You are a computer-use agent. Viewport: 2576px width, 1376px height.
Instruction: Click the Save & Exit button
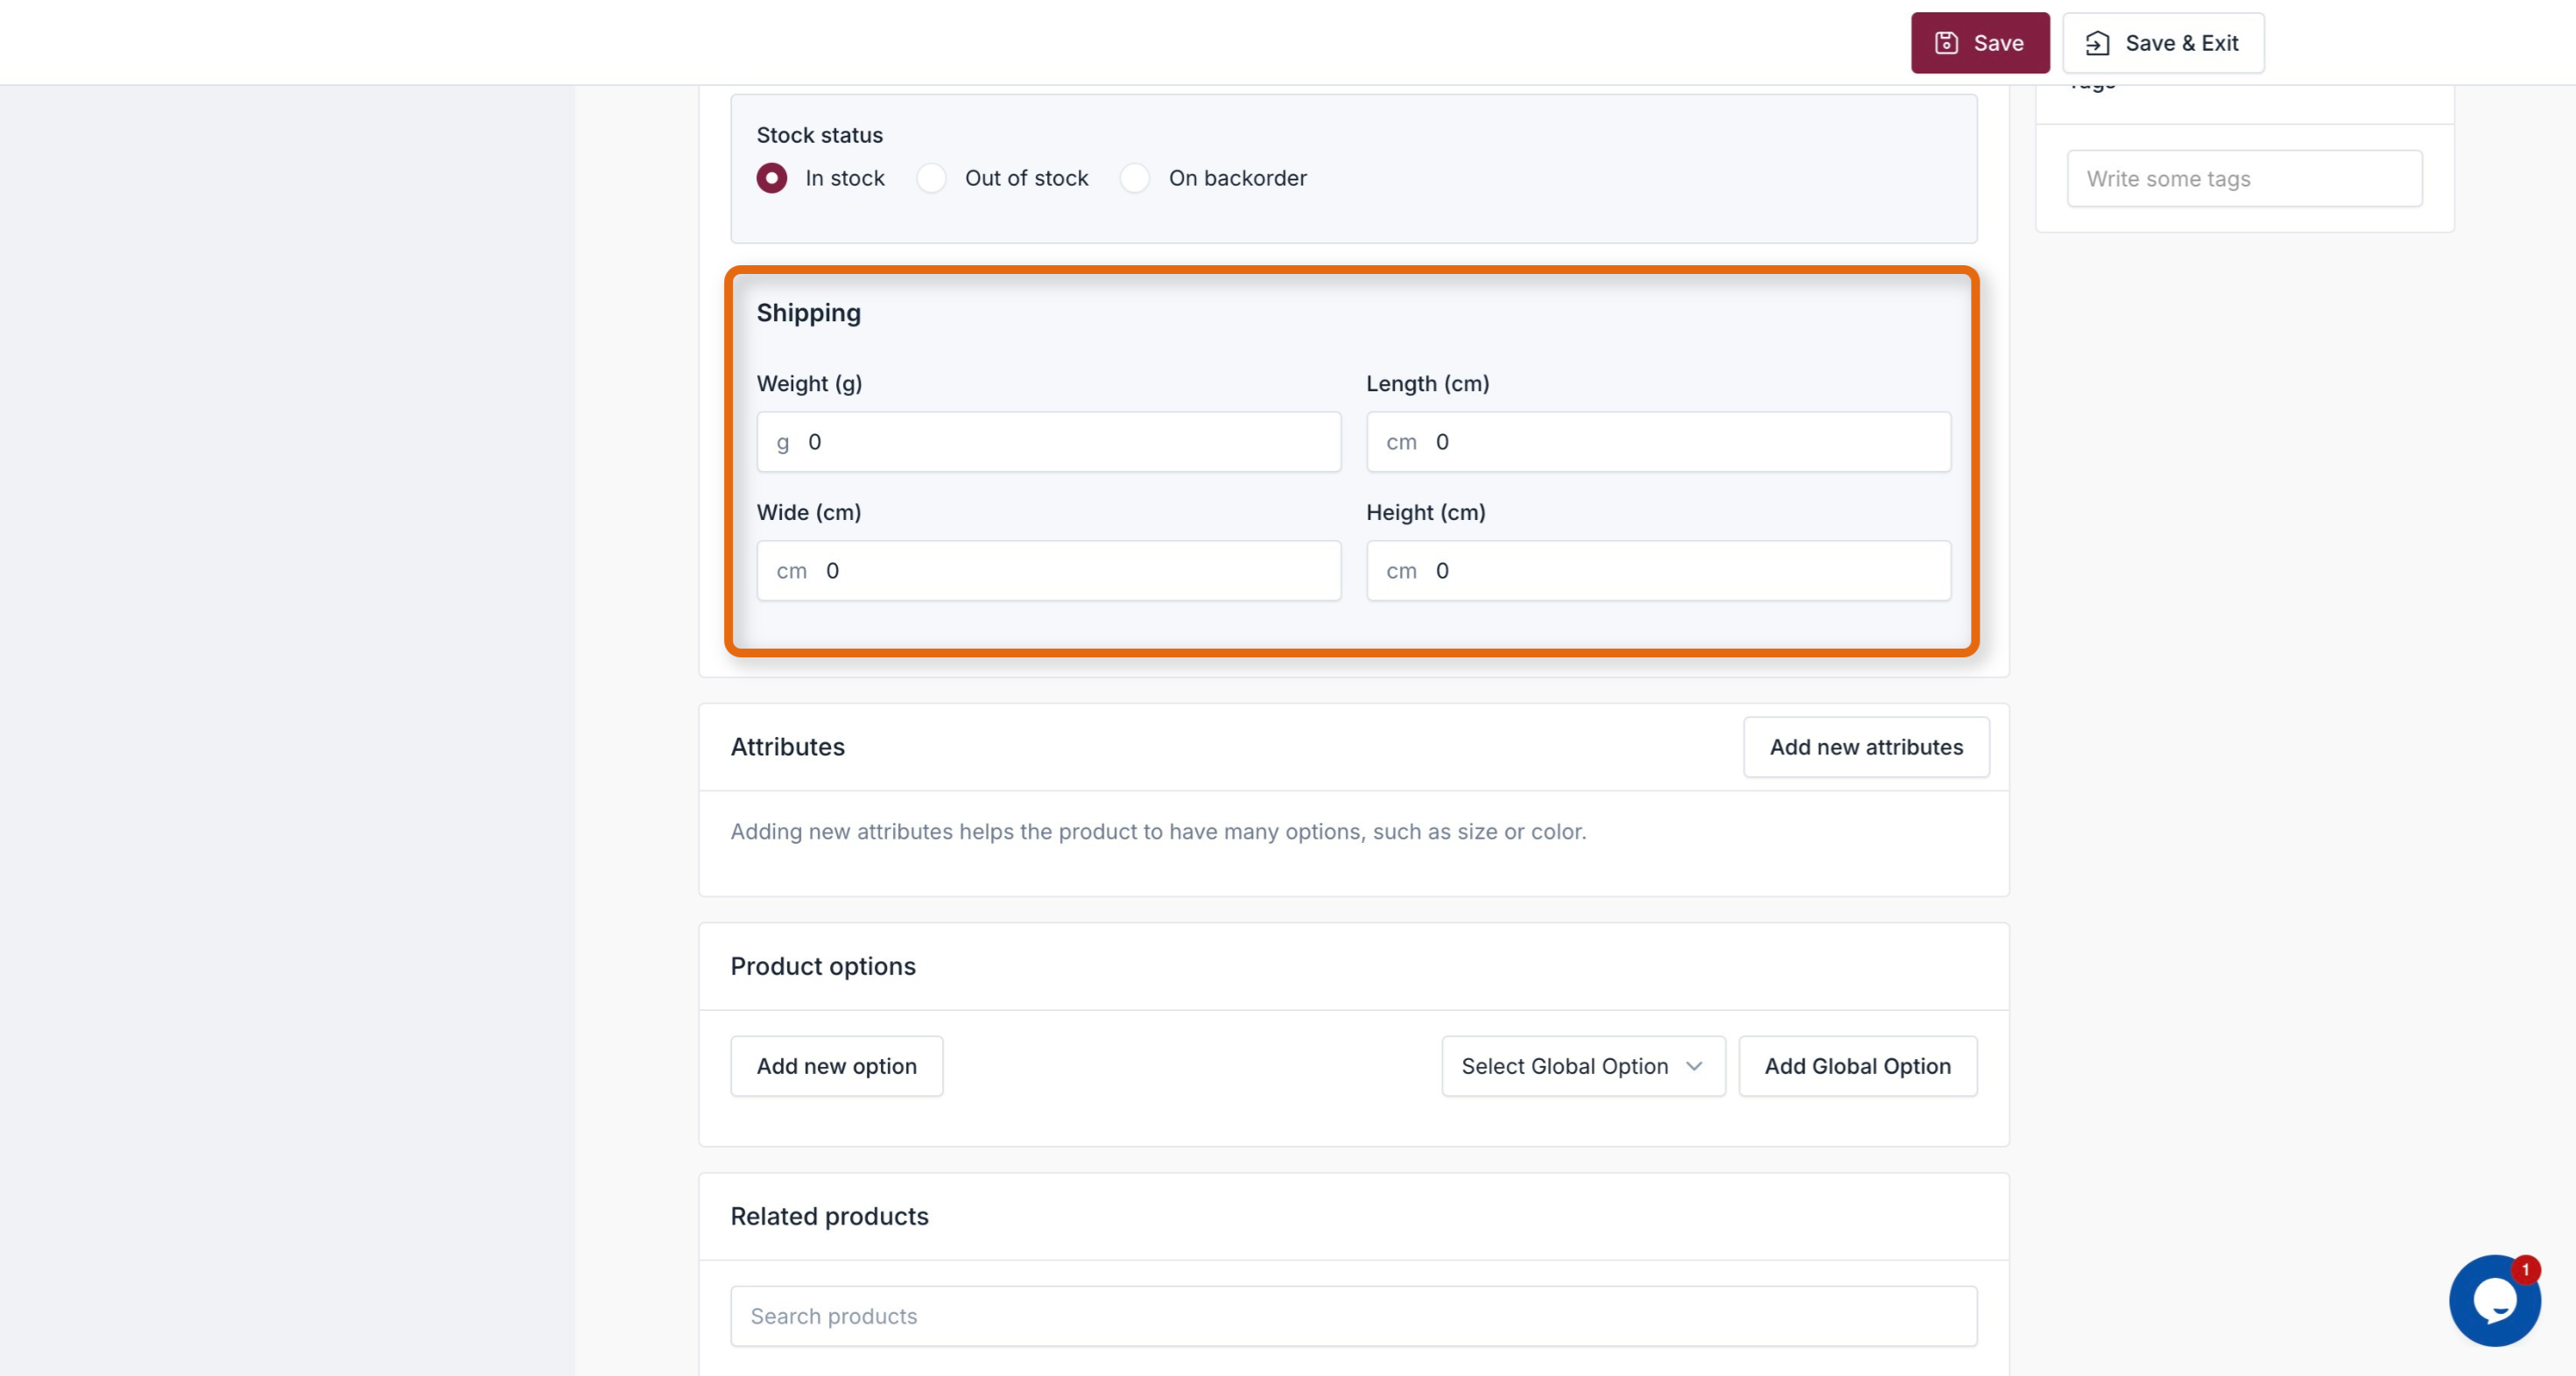(2163, 43)
